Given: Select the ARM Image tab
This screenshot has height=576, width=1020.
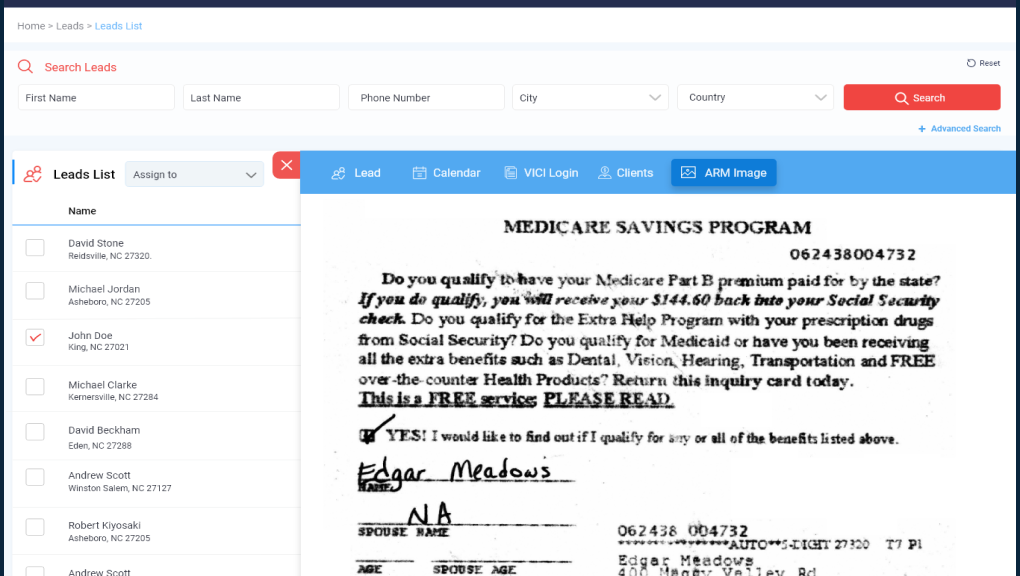Looking at the screenshot, I should coord(723,172).
